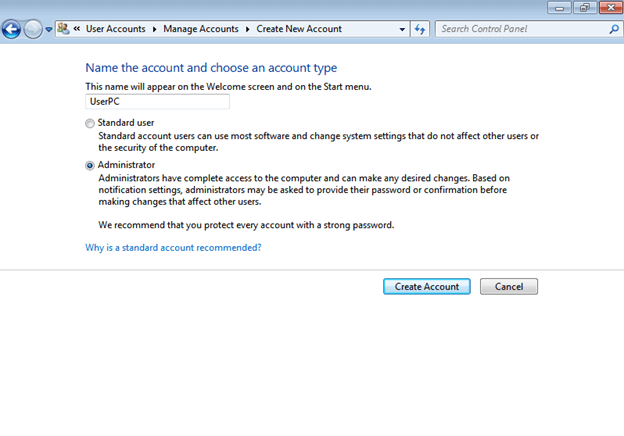Open 'Why is a standard account recommended?' link
The image size is (624, 436).
173,247
